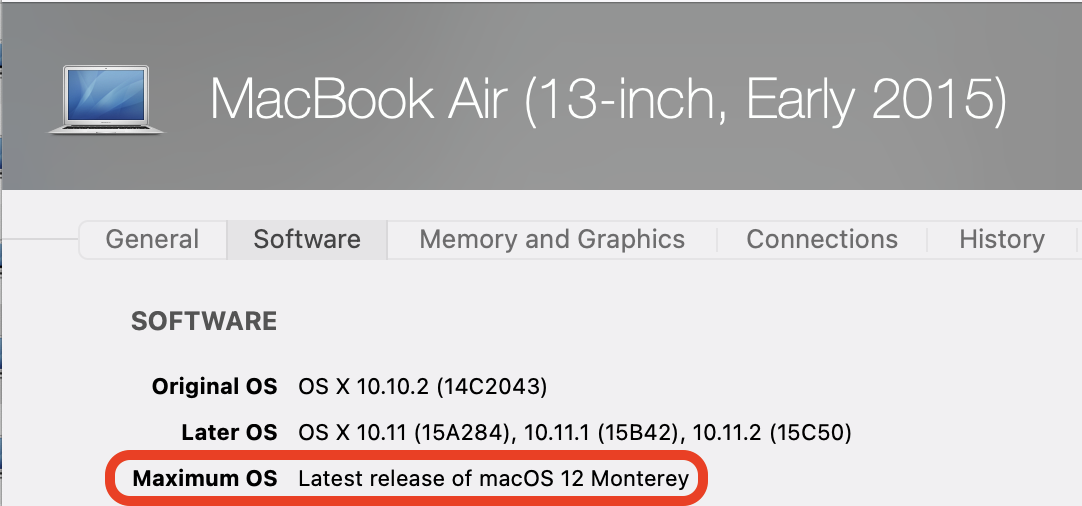Click the Original OS label

pos(214,386)
